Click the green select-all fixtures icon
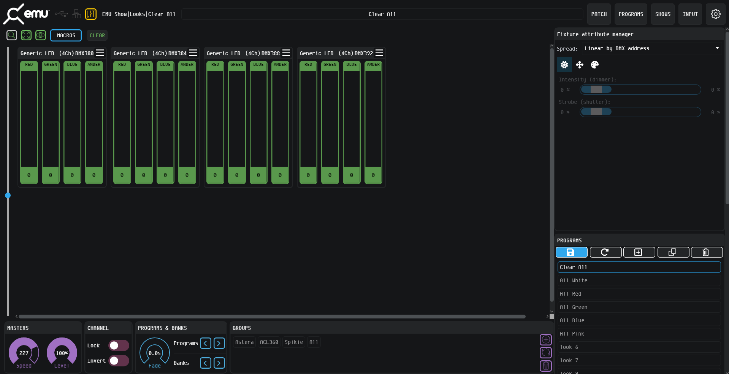Image resolution: width=729 pixels, height=374 pixels. coord(26,35)
